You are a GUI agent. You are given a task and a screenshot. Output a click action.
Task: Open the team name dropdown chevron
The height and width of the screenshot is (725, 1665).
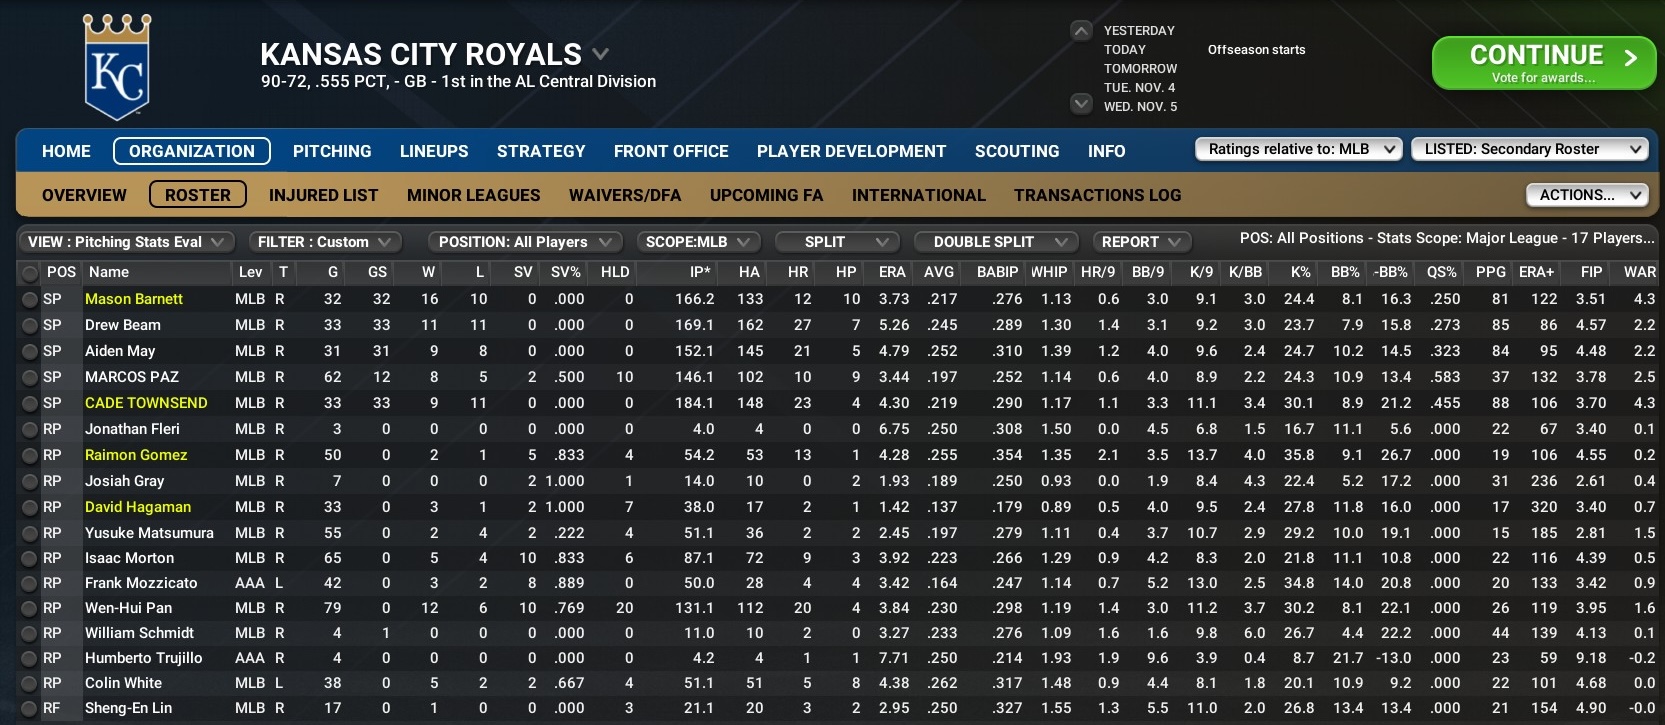[x=600, y=54]
